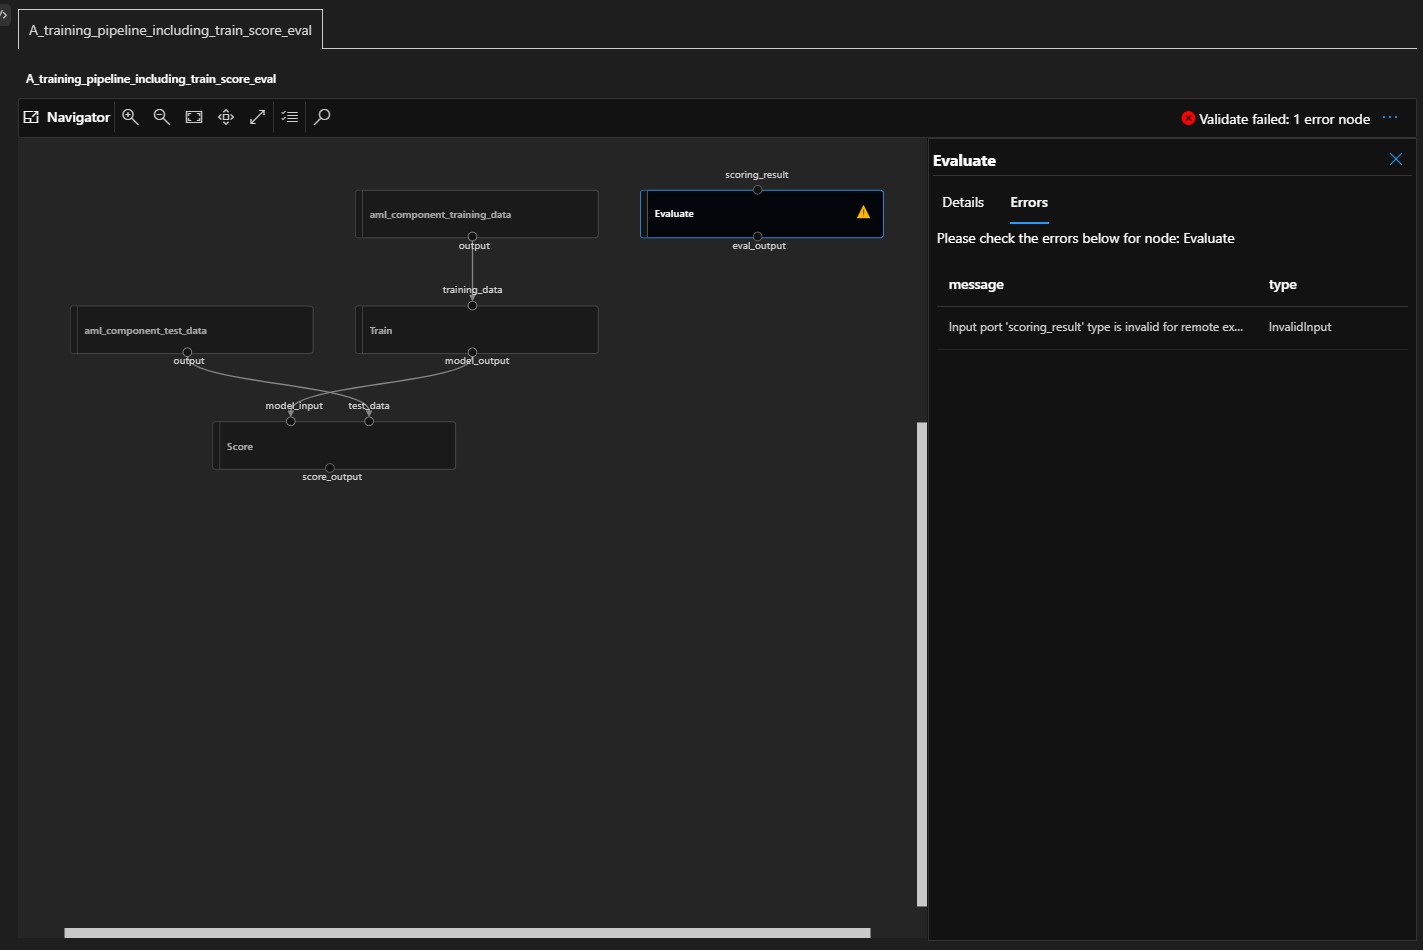
Task: Click the pipeline title below the tab
Action: coord(151,79)
